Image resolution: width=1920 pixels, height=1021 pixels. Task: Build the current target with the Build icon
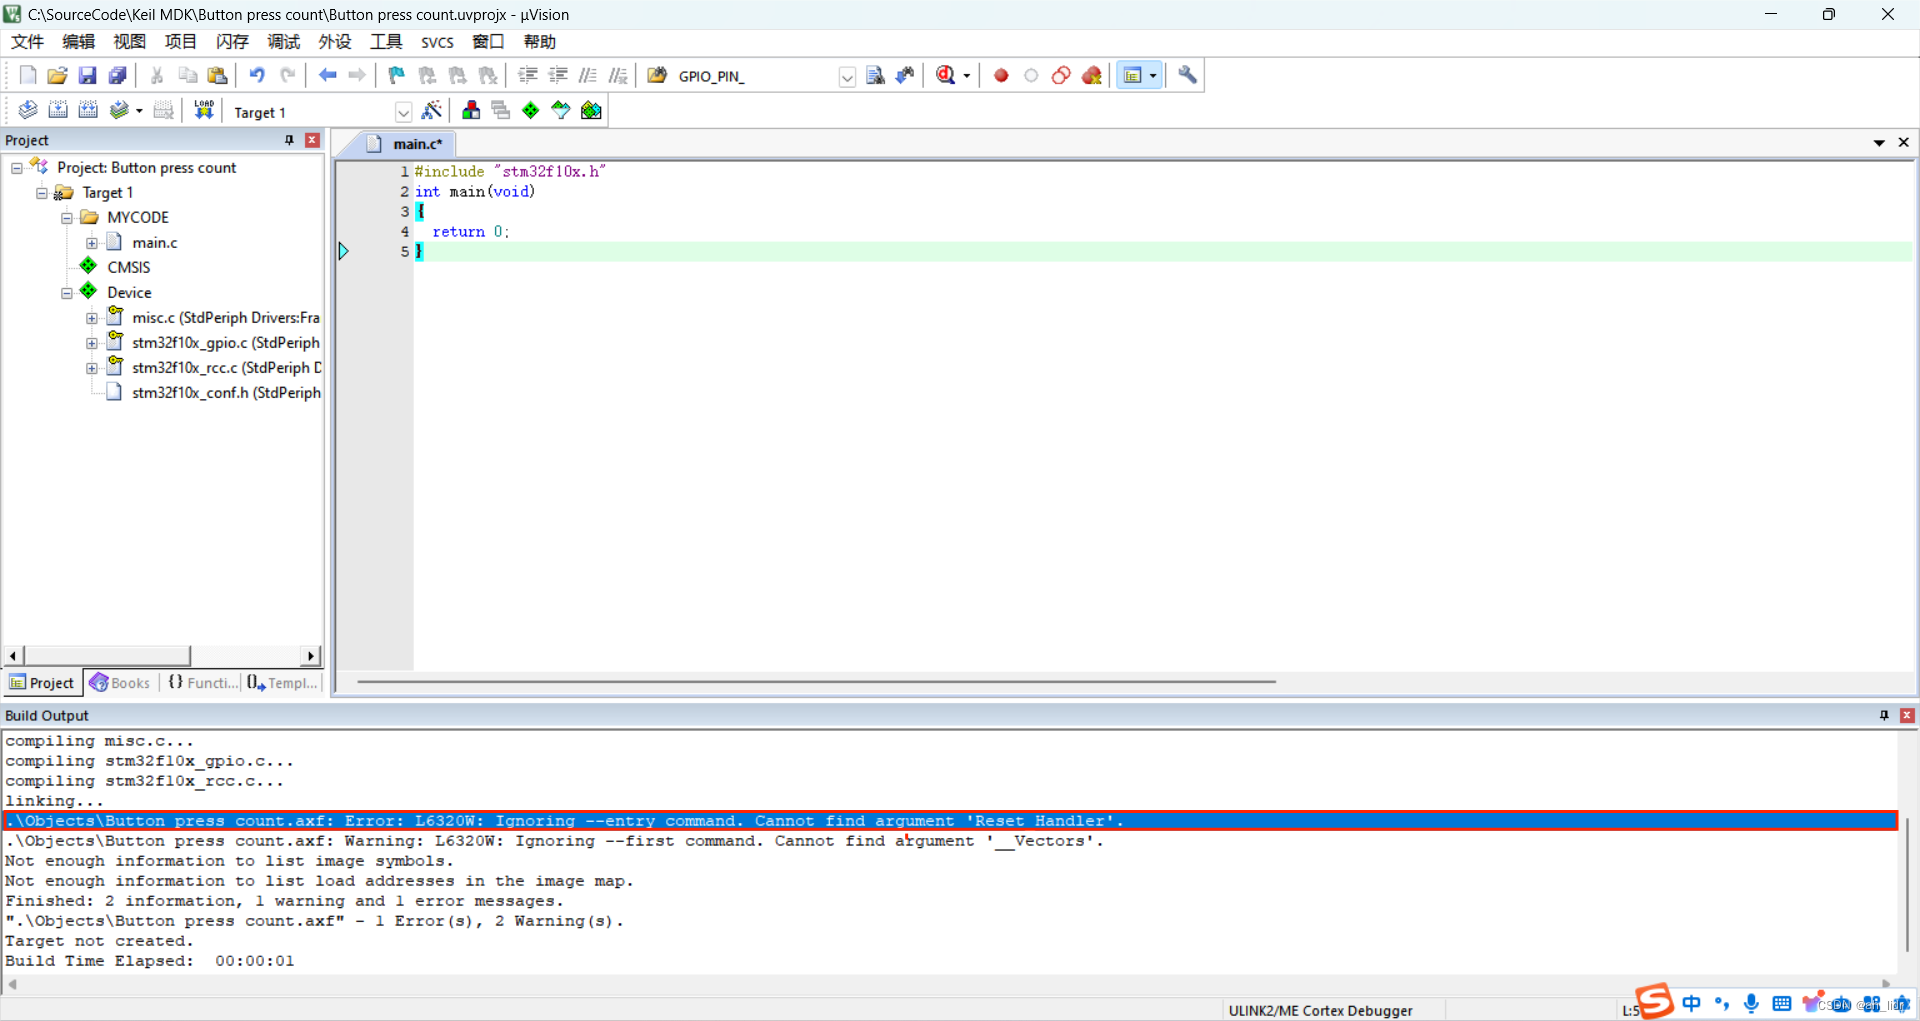pyautogui.click(x=58, y=110)
